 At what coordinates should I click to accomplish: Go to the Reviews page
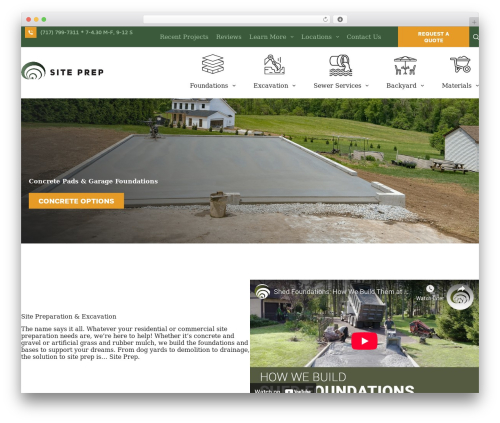click(229, 37)
